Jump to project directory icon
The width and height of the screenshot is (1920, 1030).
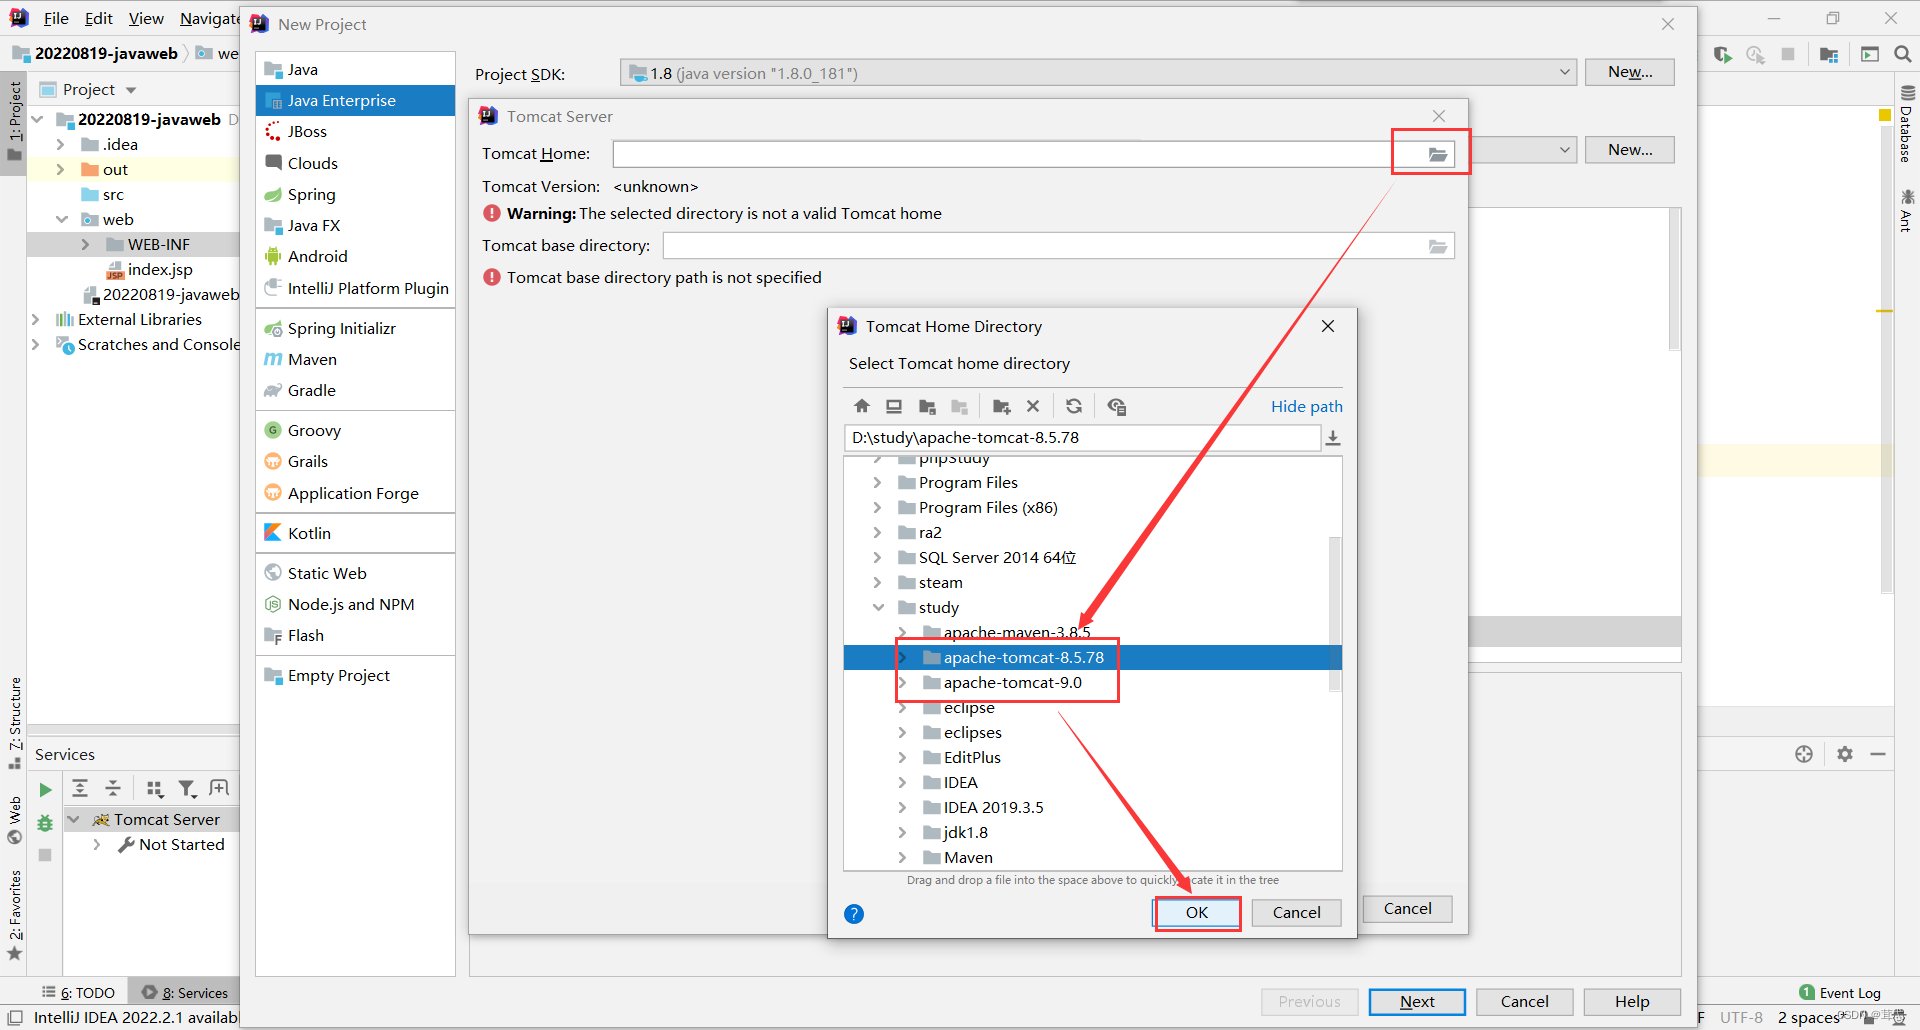927,406
